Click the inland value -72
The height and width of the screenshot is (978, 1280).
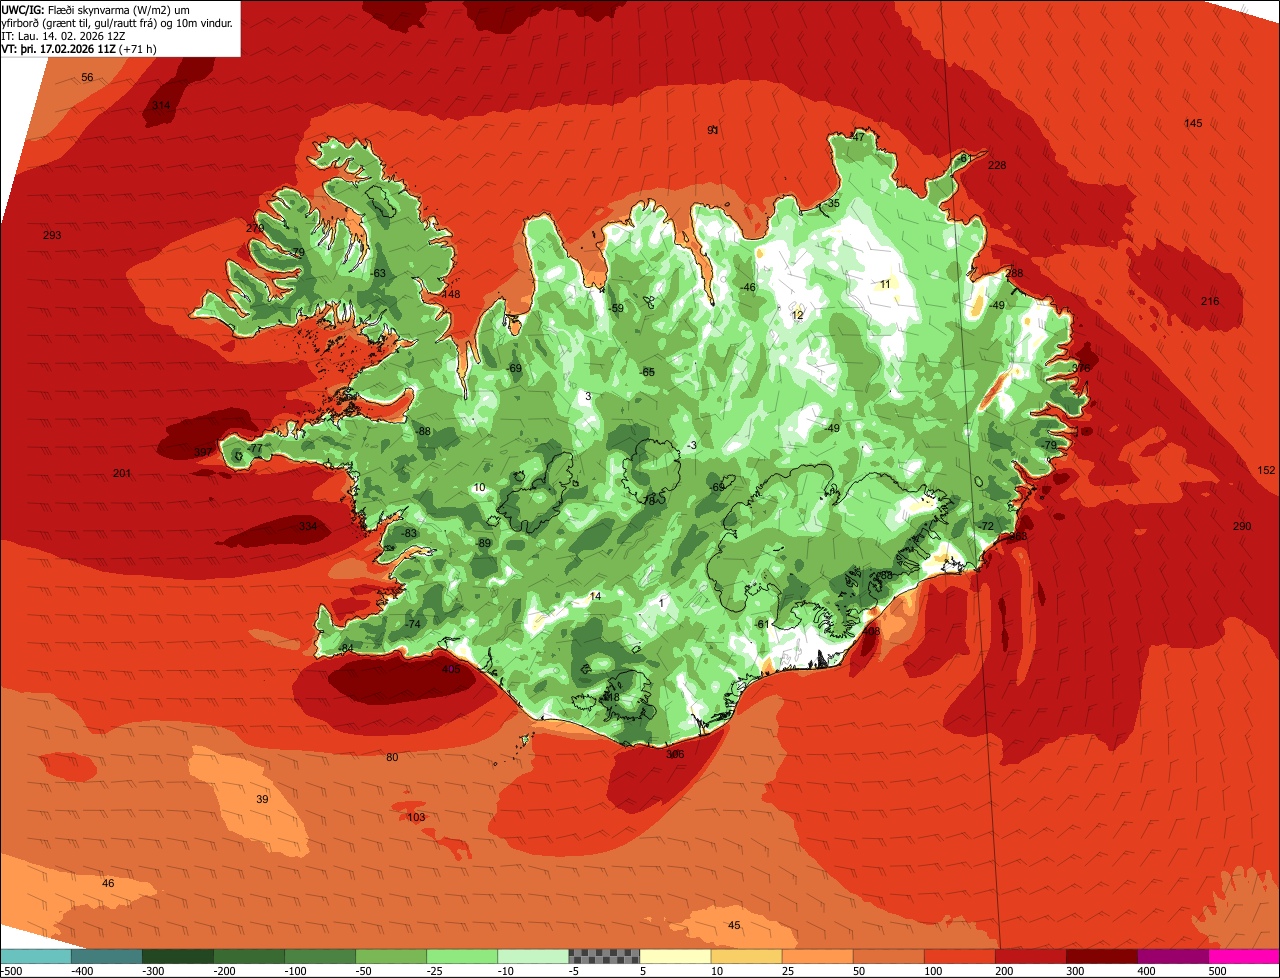click(x=986, y=526)
